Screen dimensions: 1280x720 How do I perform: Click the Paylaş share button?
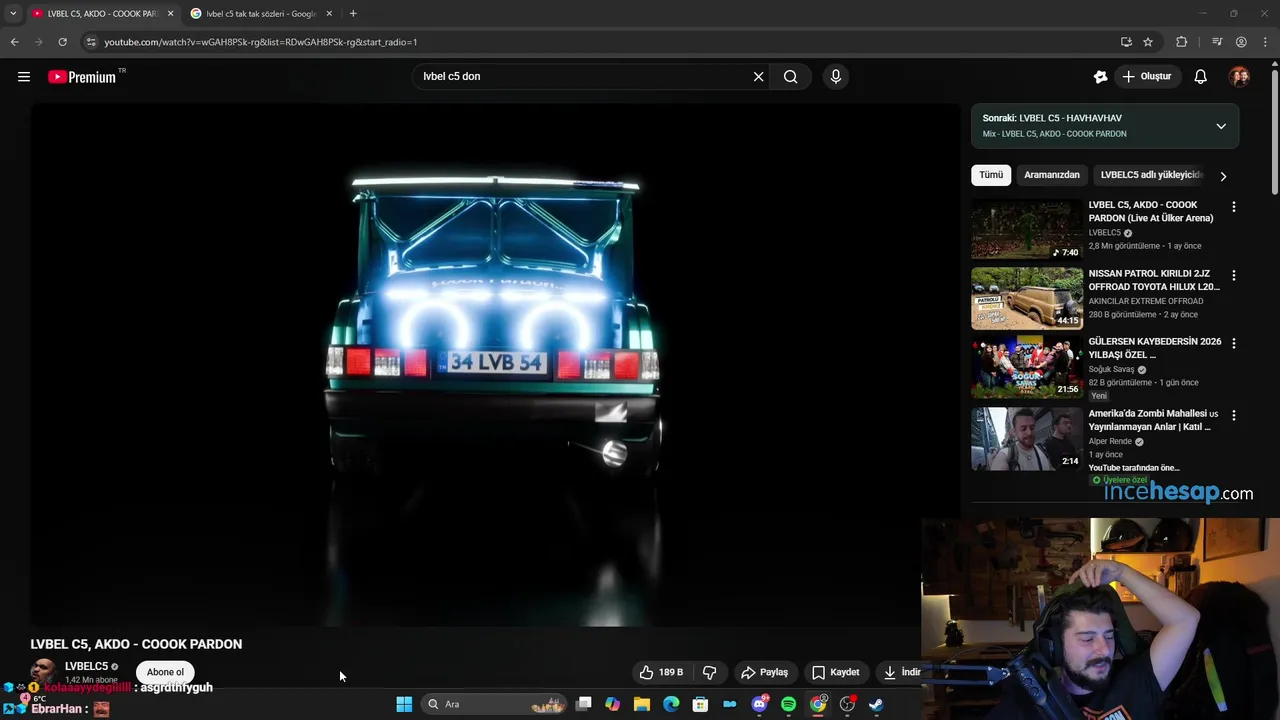click(765, 672)
